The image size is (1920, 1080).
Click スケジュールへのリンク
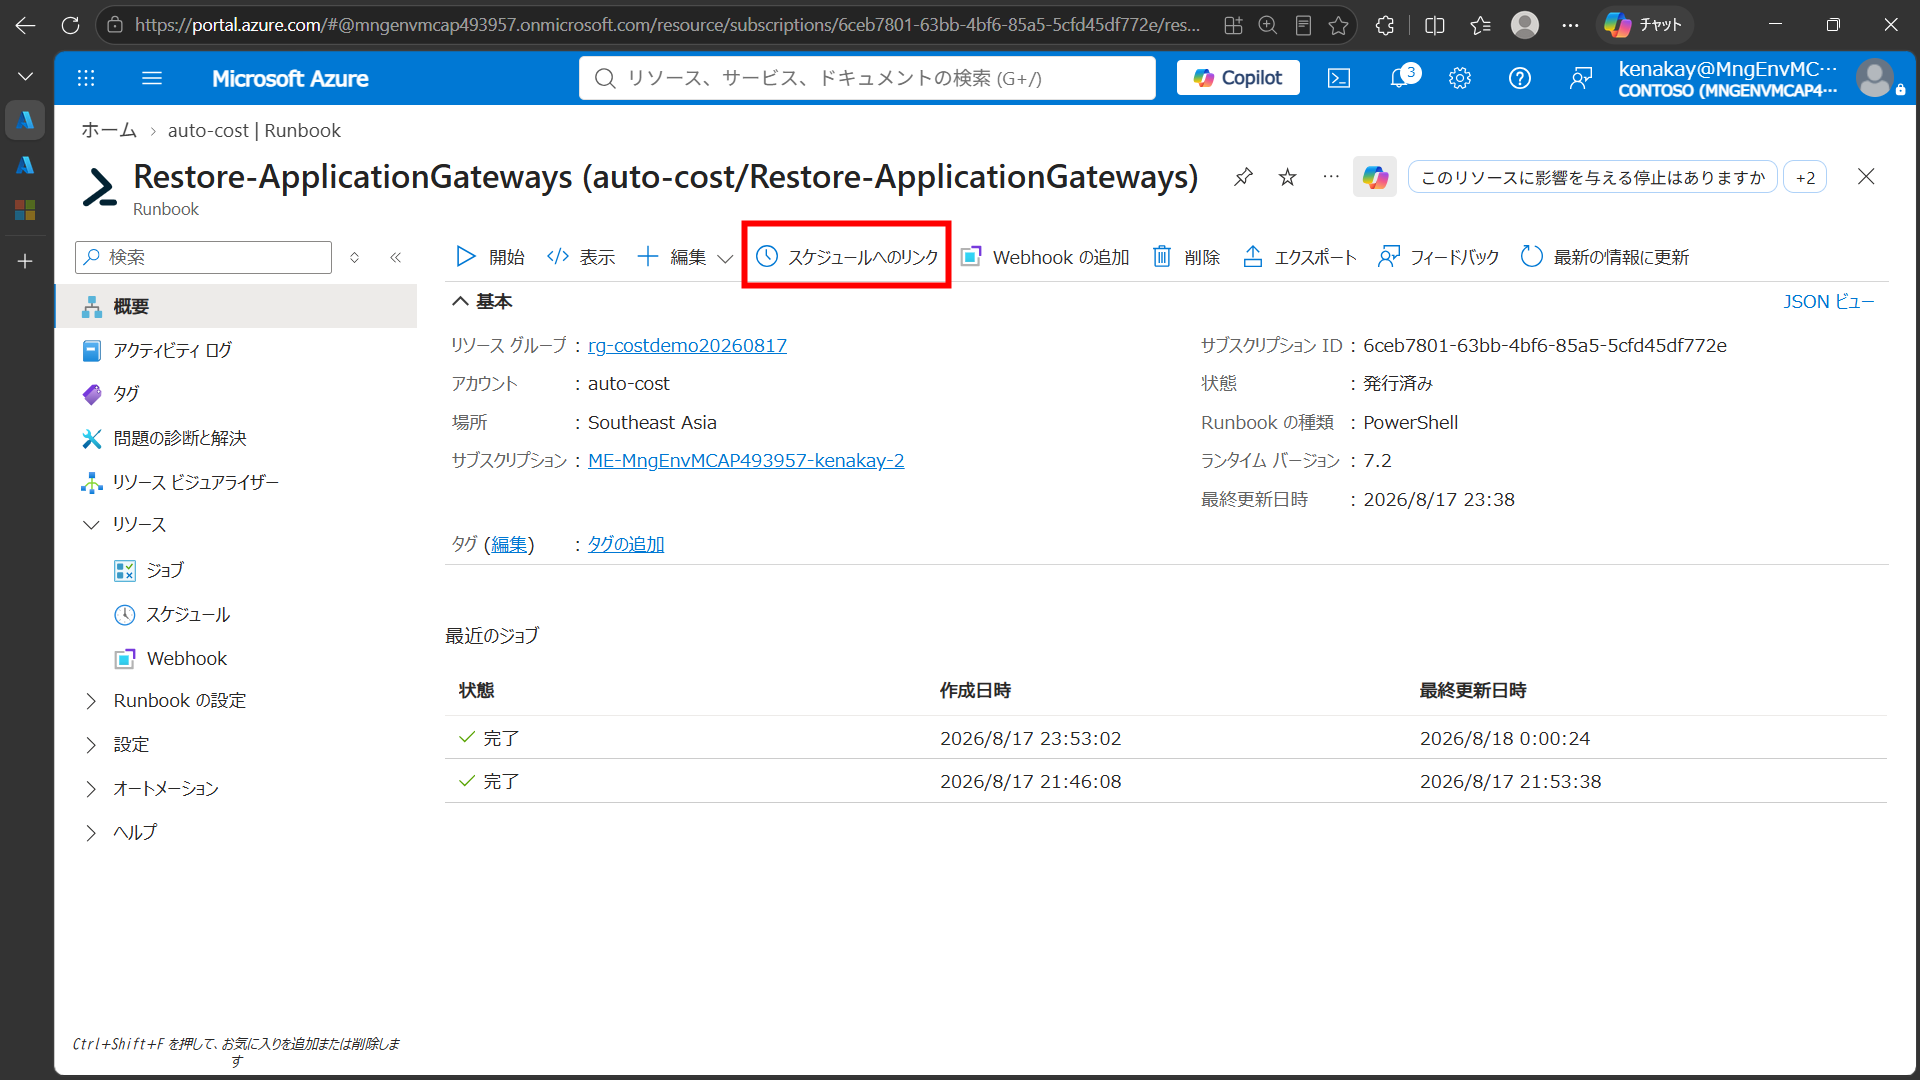(x=847, y=257)
